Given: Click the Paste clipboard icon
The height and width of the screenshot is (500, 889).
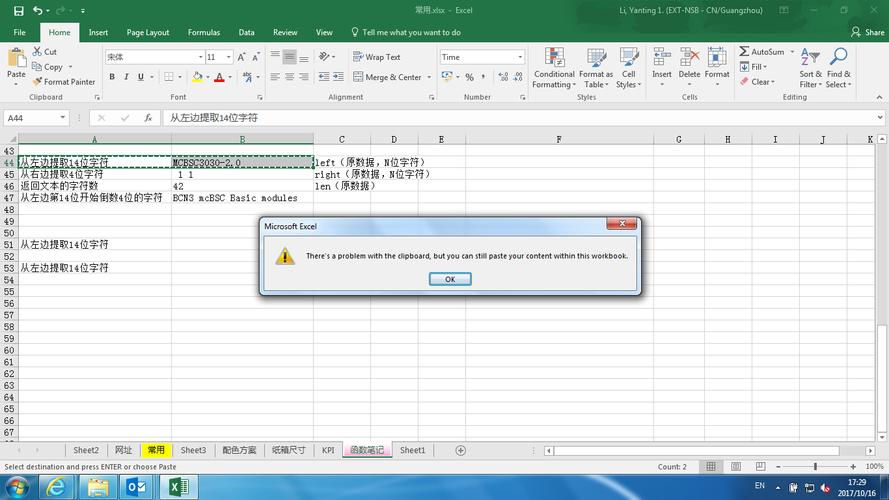Looking at the screenshot, I should click(16, 58).
